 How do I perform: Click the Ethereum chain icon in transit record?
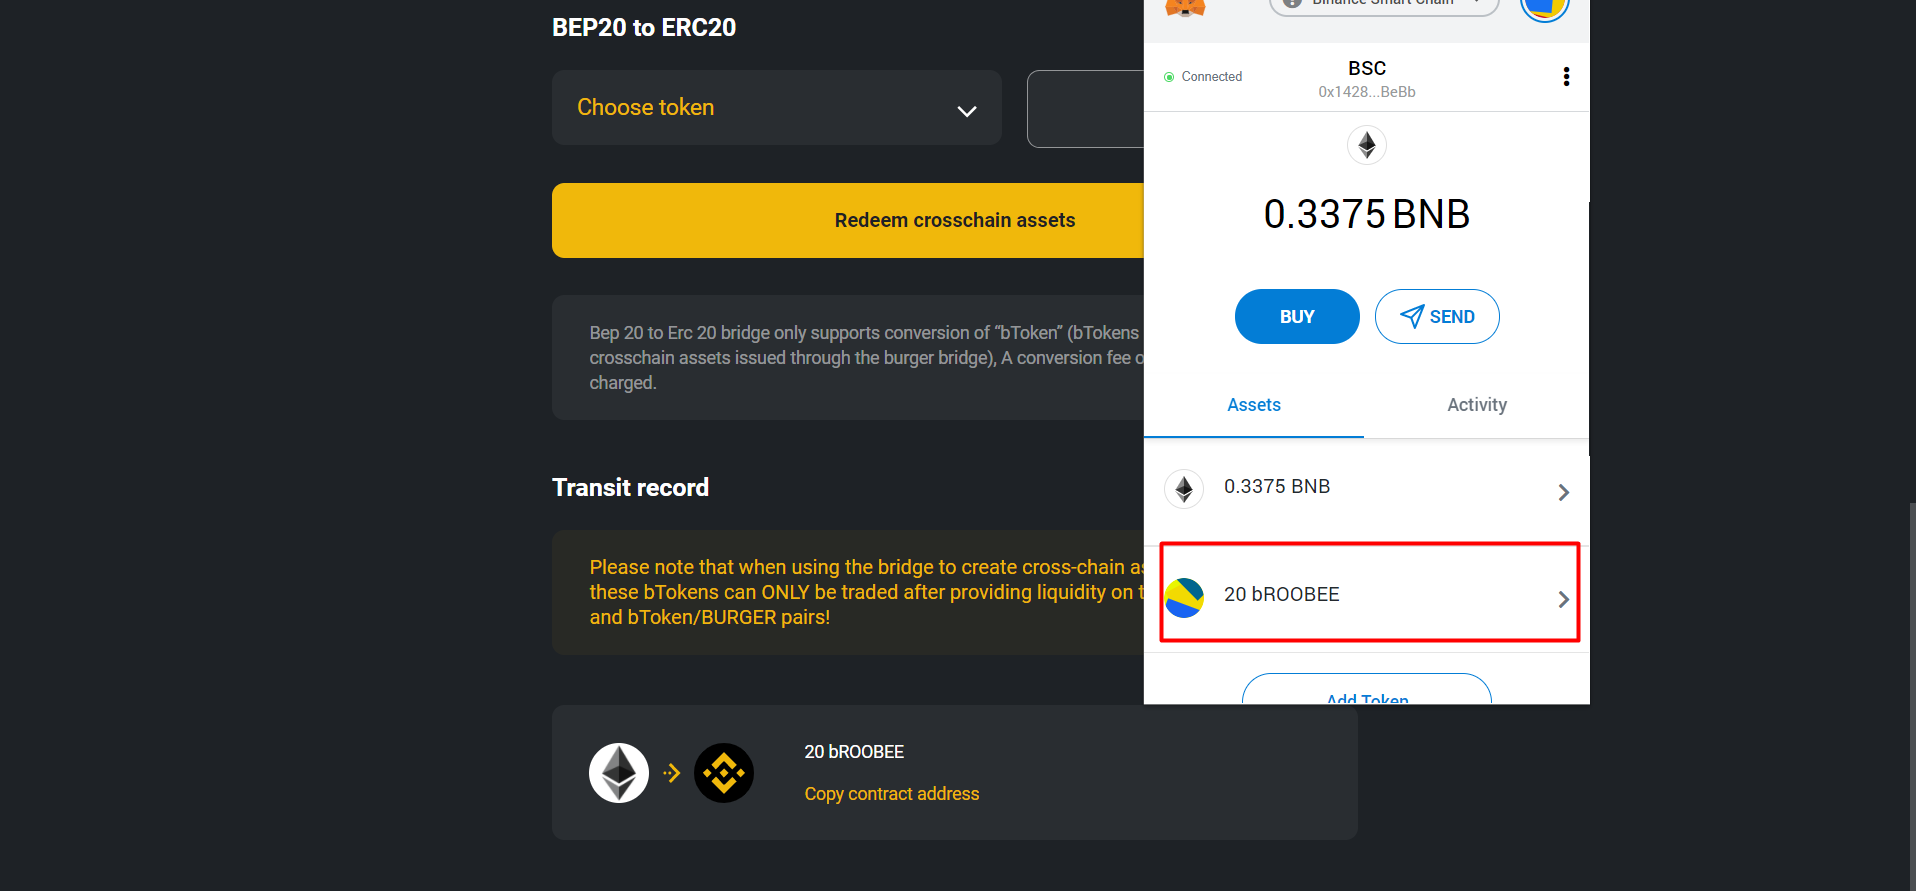click(x=619, y=773)
